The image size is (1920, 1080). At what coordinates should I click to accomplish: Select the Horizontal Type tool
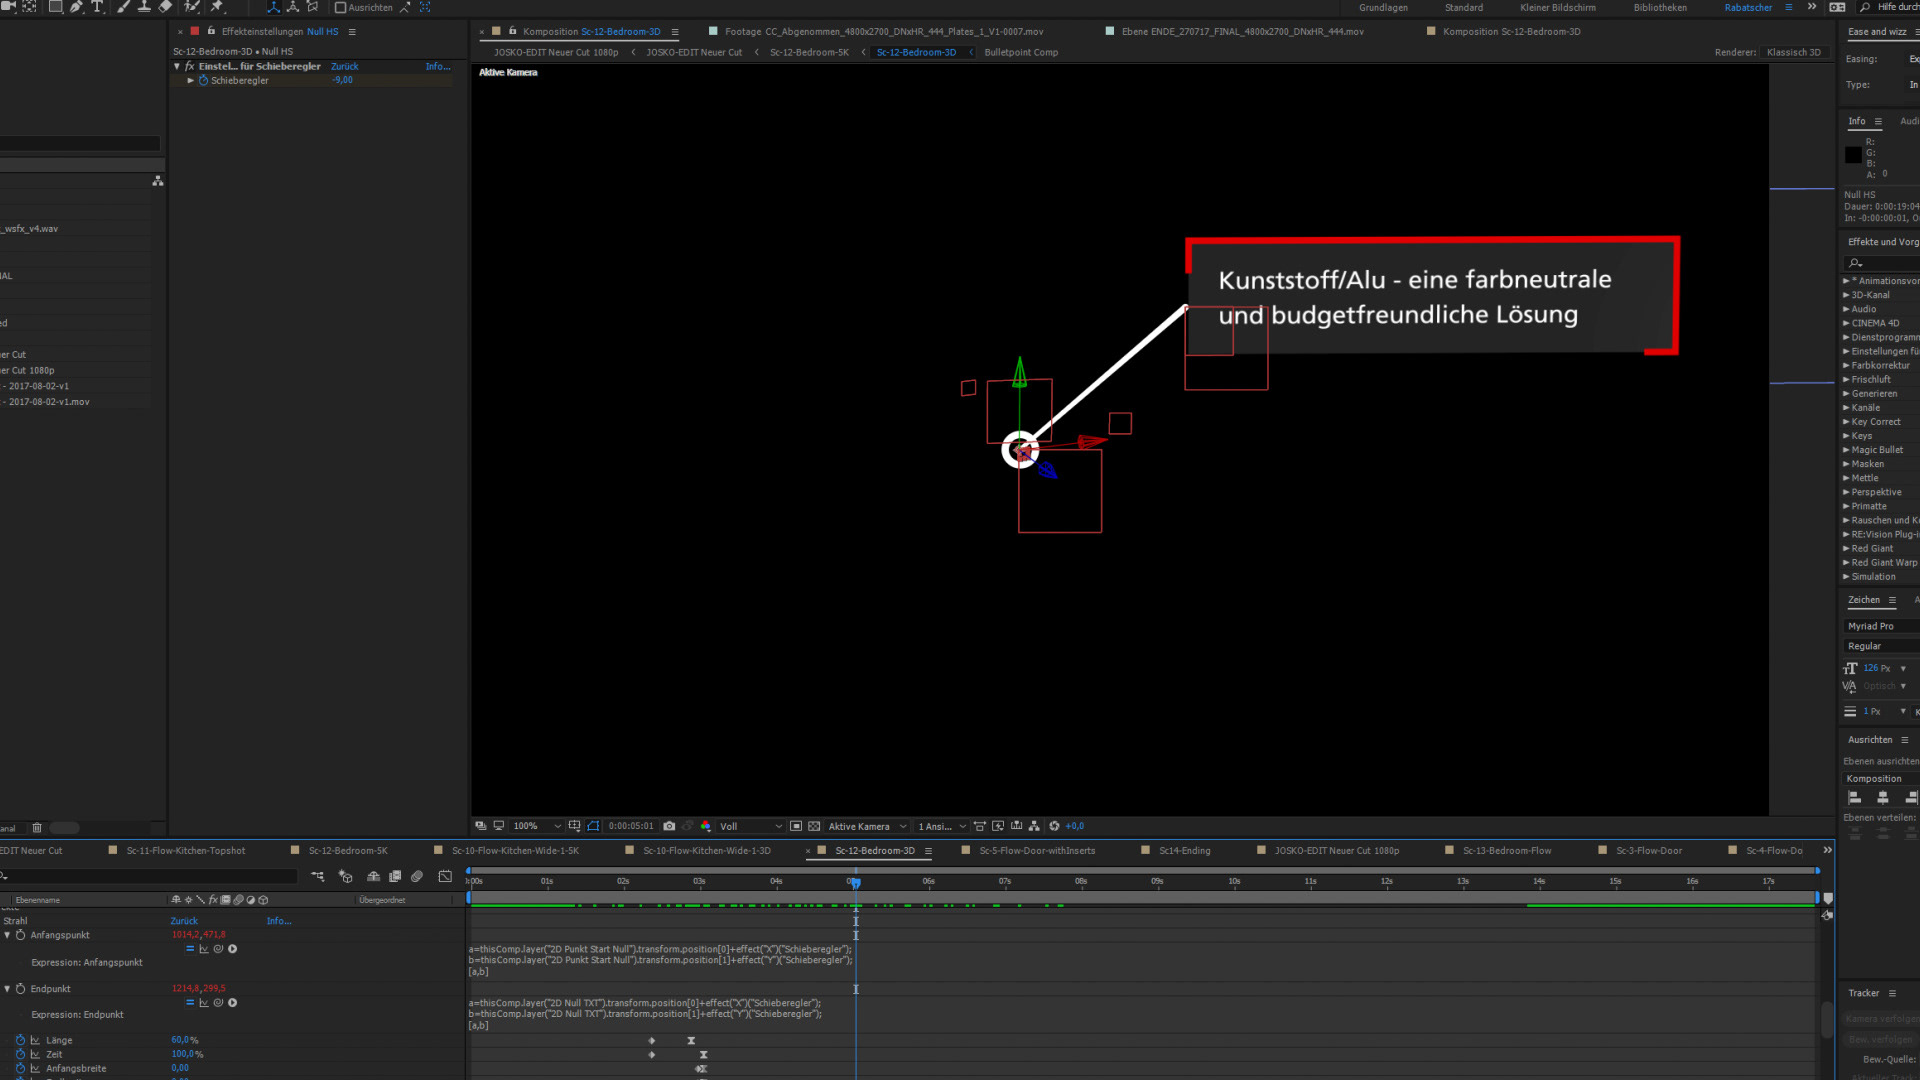97,7
